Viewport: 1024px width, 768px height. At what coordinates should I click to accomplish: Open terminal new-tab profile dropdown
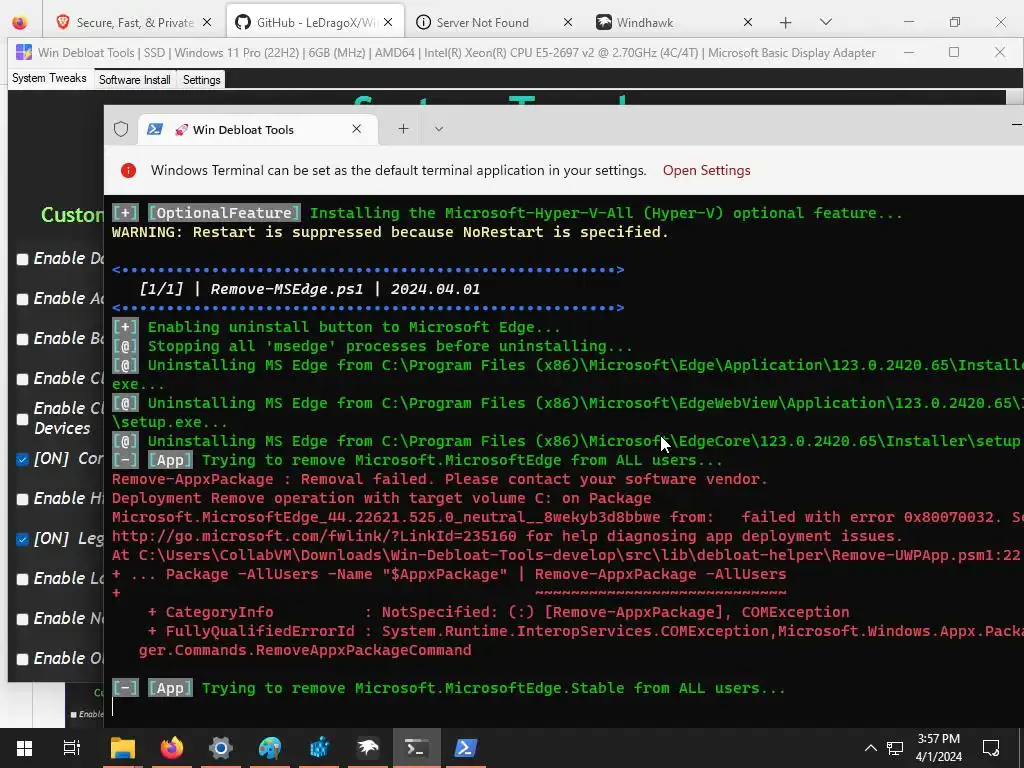tap(439, 129)
